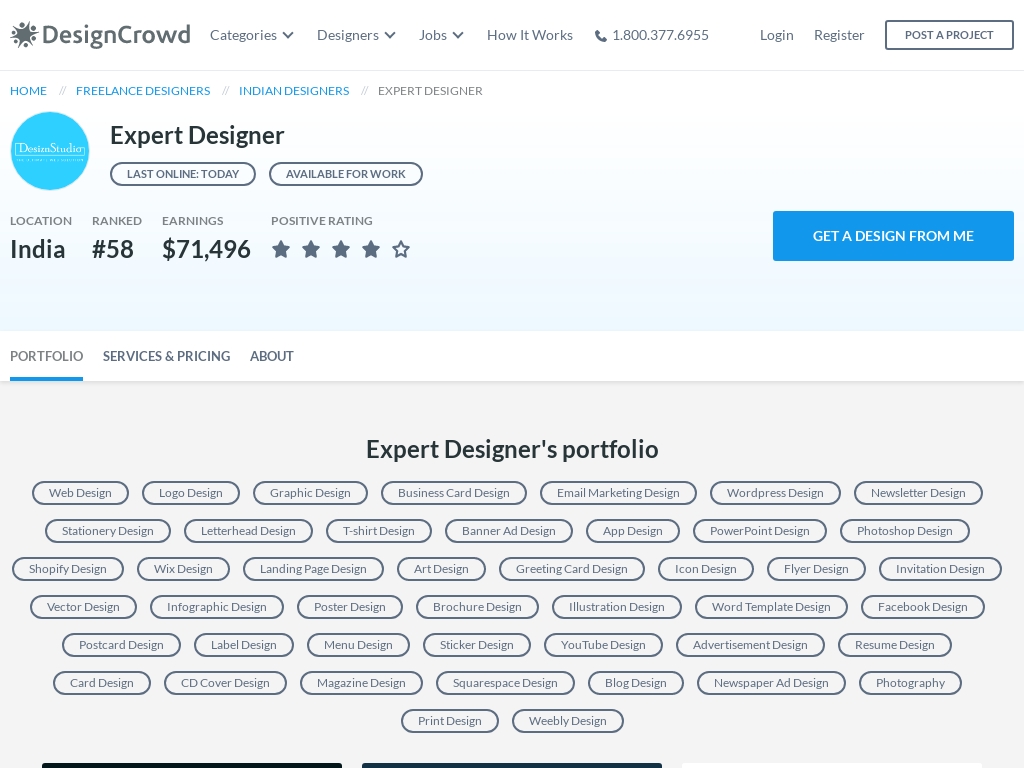The image size is (1024, 768).
Task: Select the Photography filter pill
Action: tap(910, 683)
